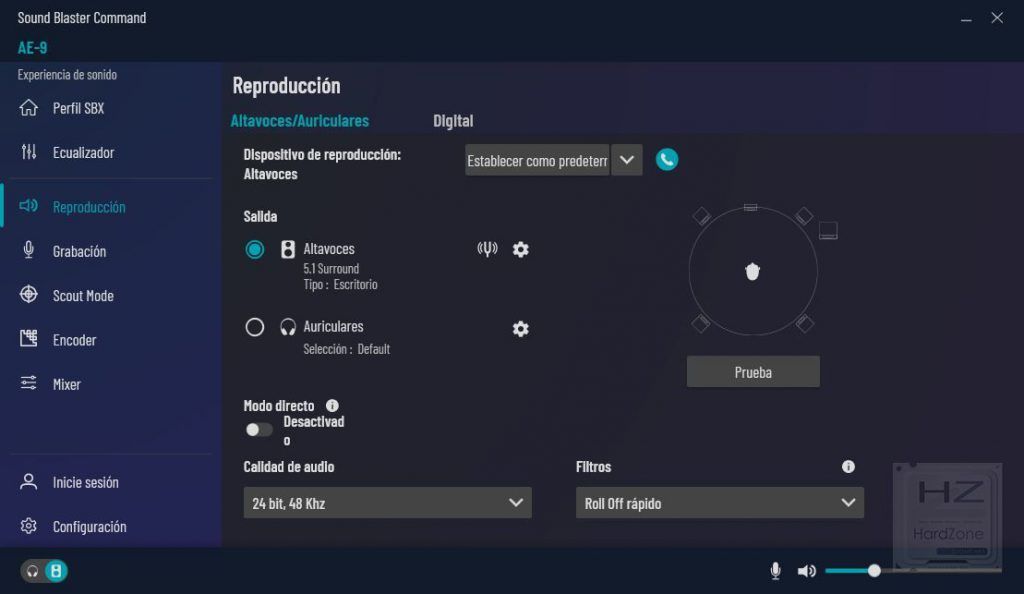Viewport: 1024px width, 594px height.
Task: Click the Inicie sesión user icon
Action: click(x=29, y=482)
